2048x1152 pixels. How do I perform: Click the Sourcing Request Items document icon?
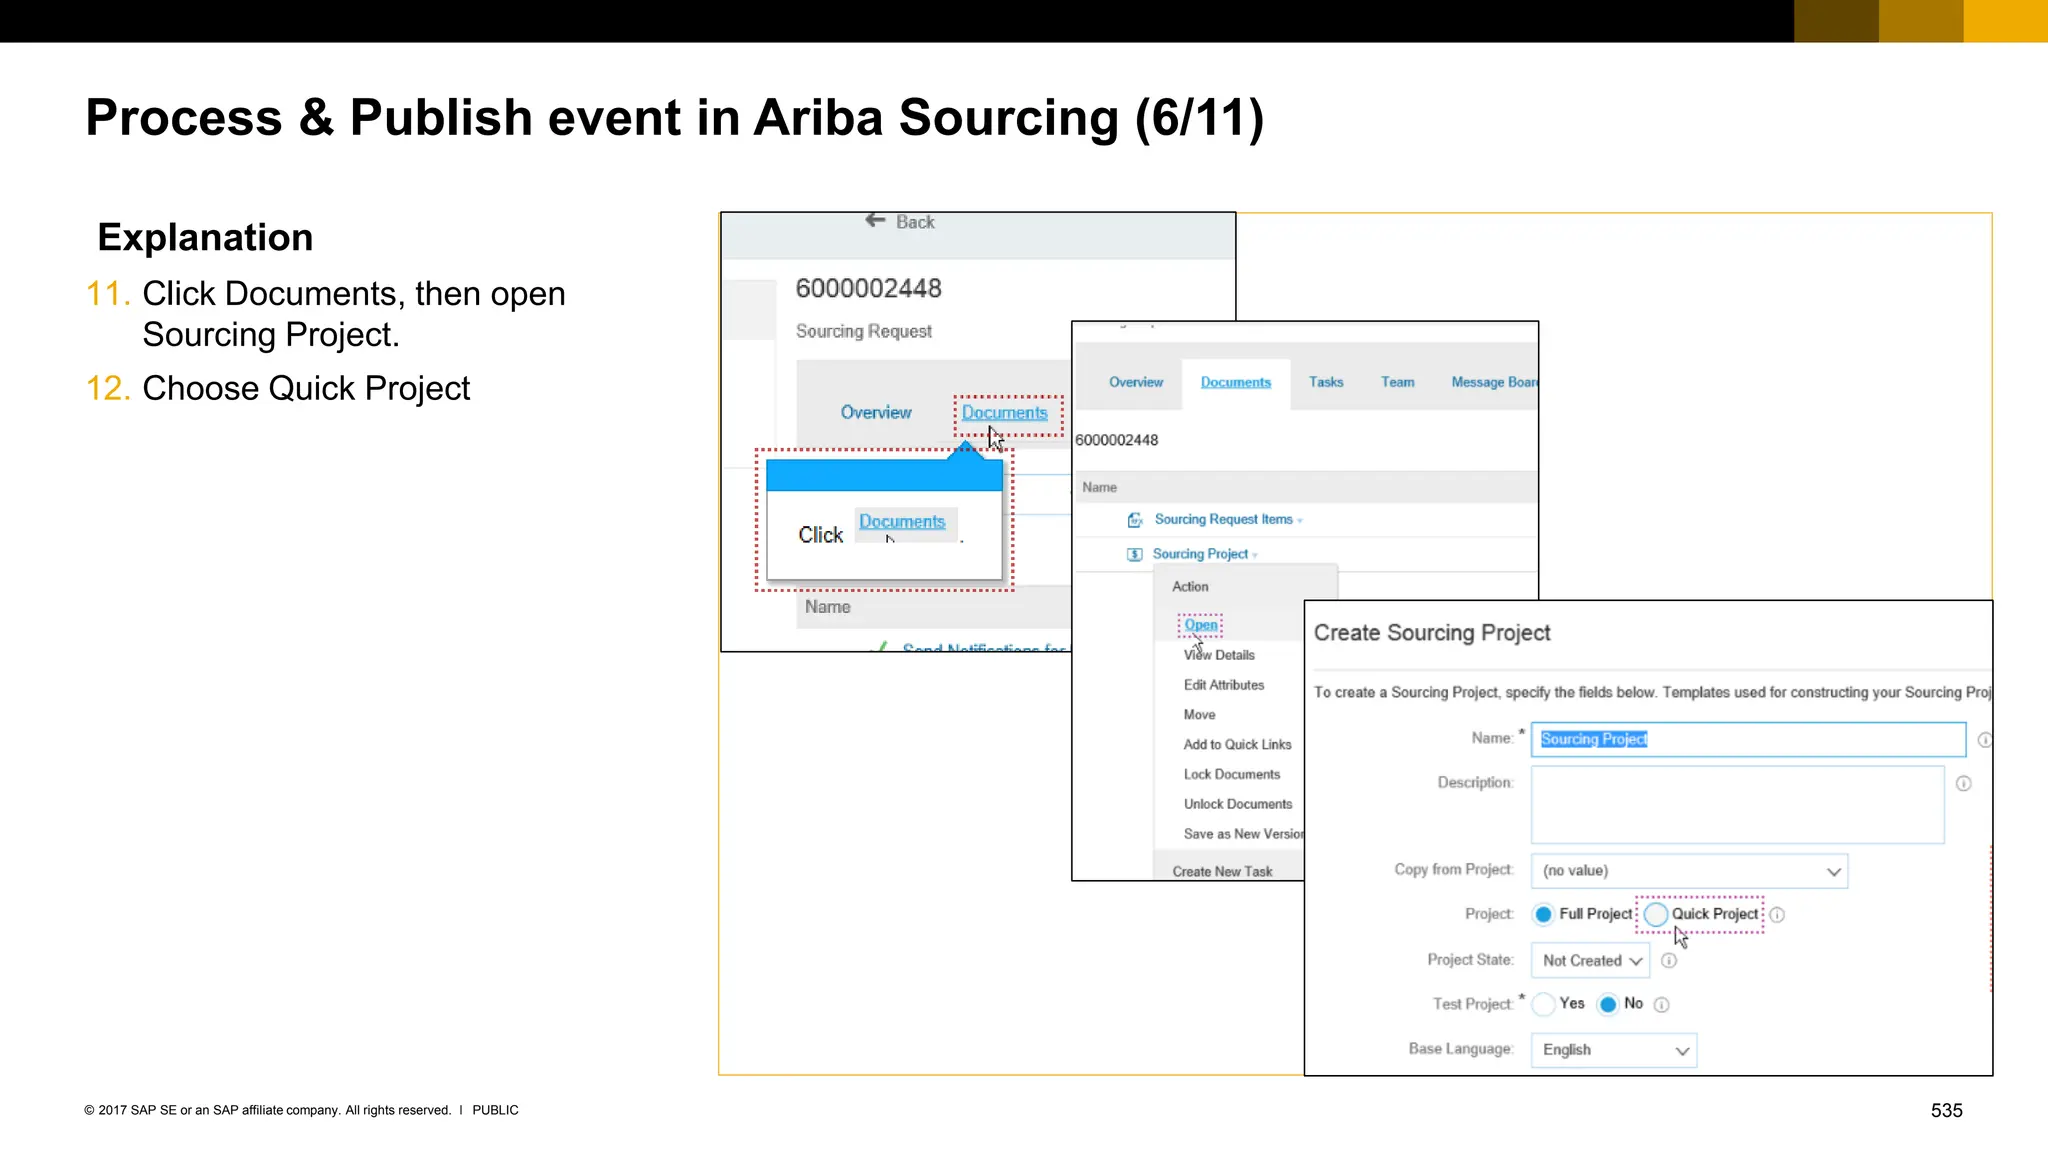coord(1135,520)
